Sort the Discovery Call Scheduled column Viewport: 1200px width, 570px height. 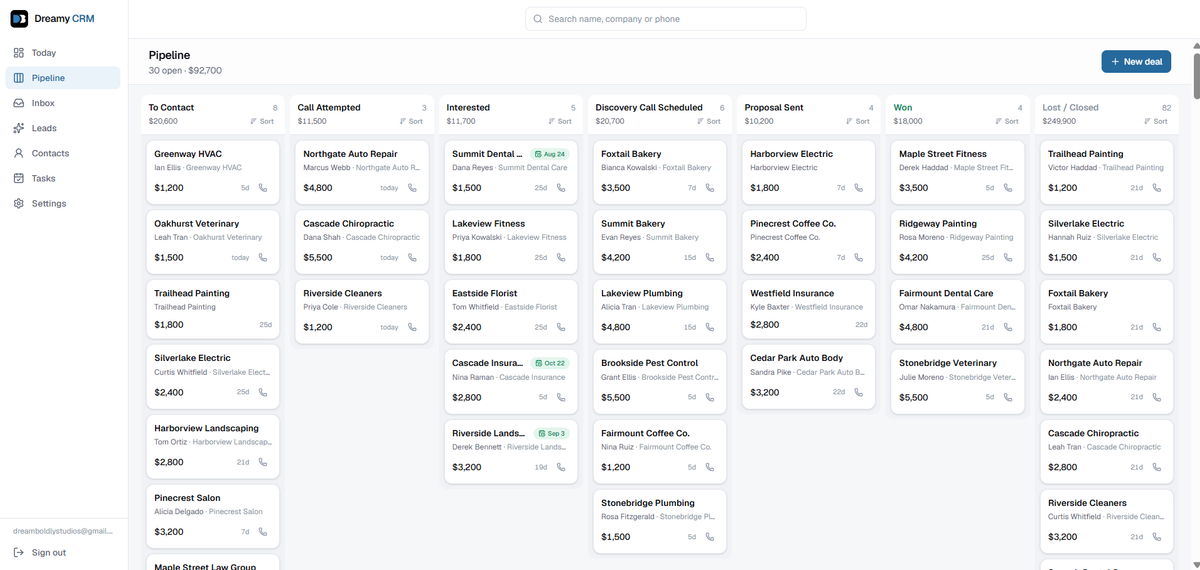[x=711, y=121]
